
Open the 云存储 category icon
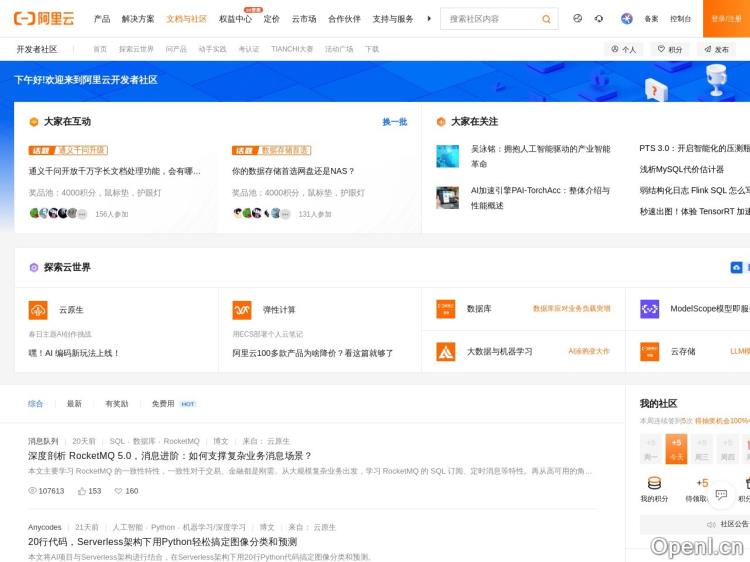tap(650, 352)
